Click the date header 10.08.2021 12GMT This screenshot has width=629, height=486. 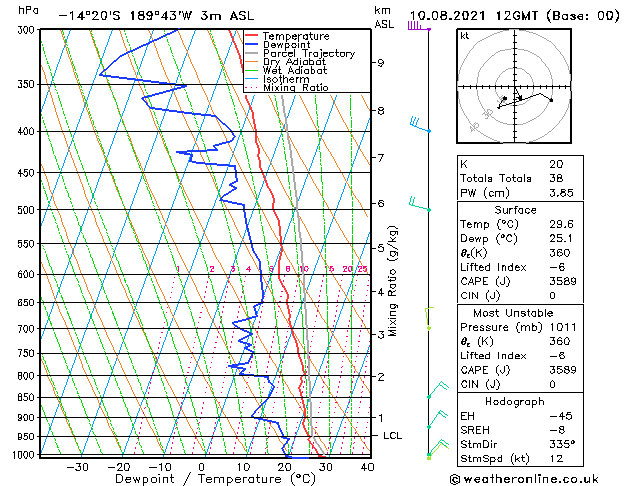[x=473, y=16]
